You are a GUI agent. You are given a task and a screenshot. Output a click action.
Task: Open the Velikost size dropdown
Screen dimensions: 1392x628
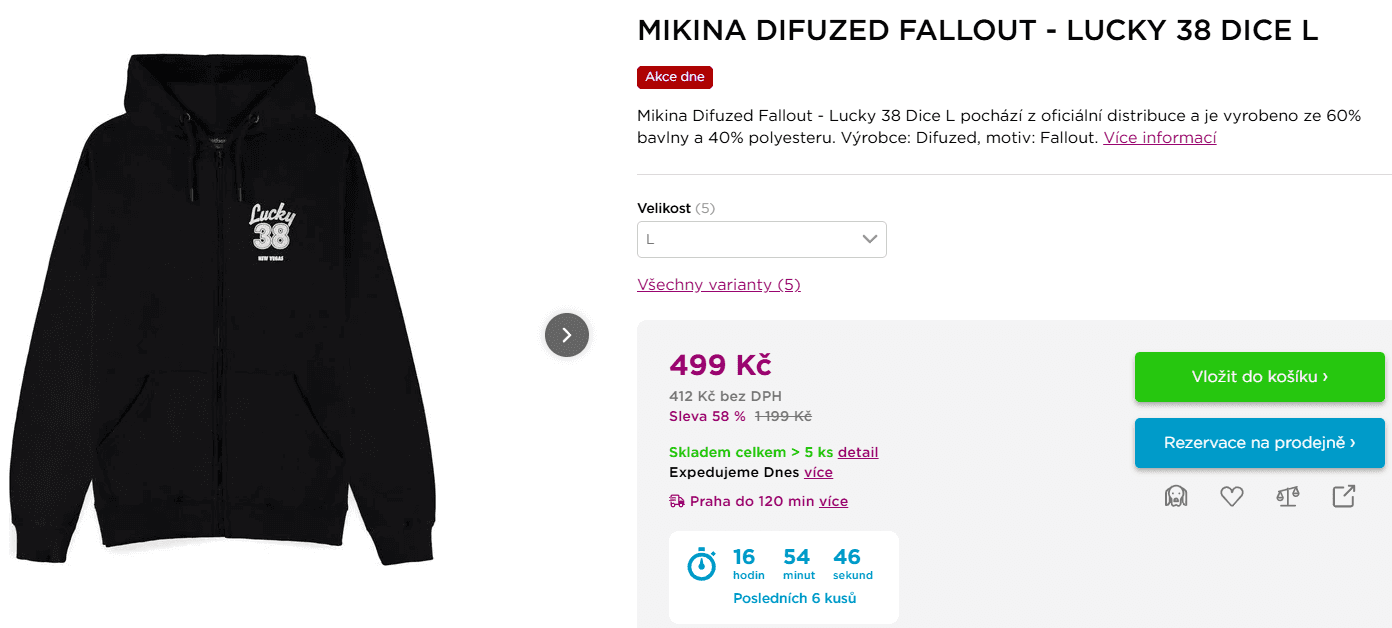coord(762,239)
